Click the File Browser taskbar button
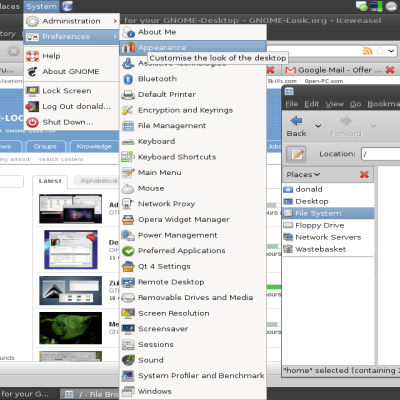 pos(89,394)
